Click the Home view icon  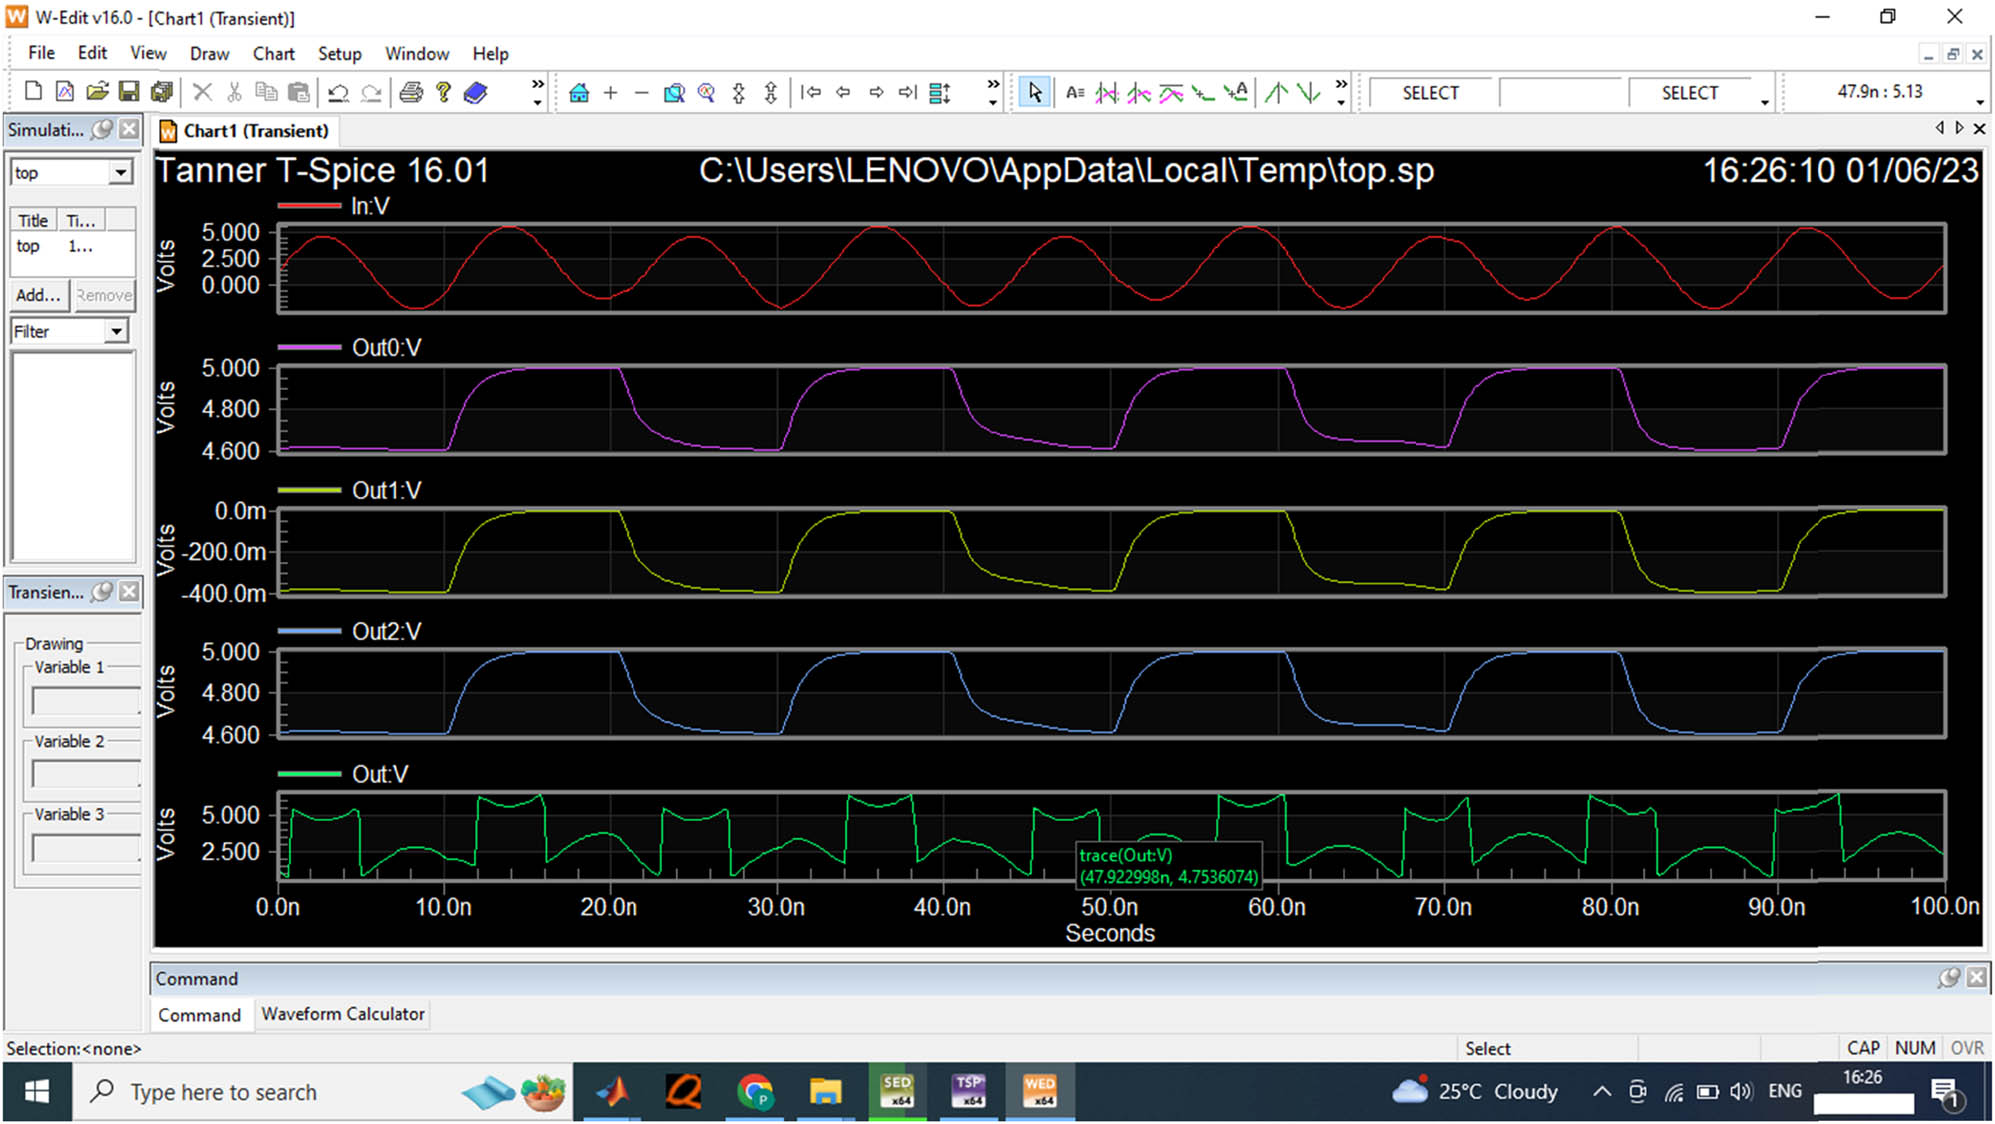click(579, 93)
